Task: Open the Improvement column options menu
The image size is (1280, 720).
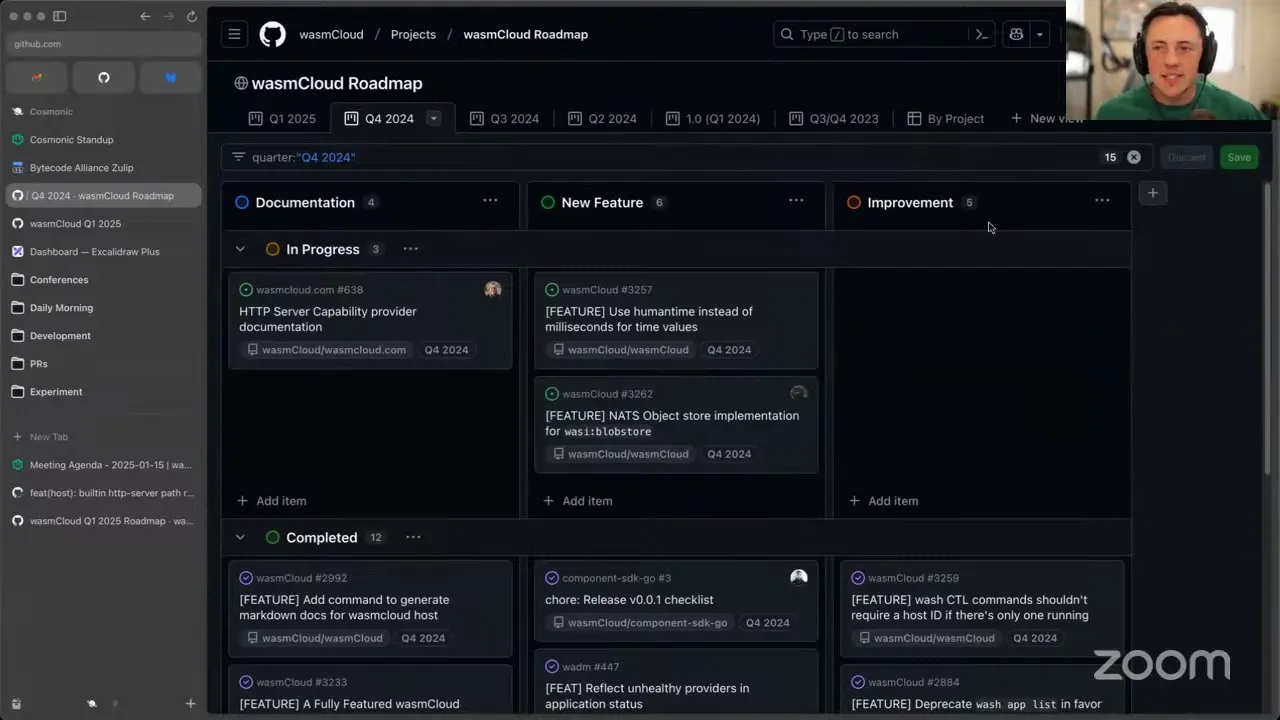Action: click(x=1102, y=201)
